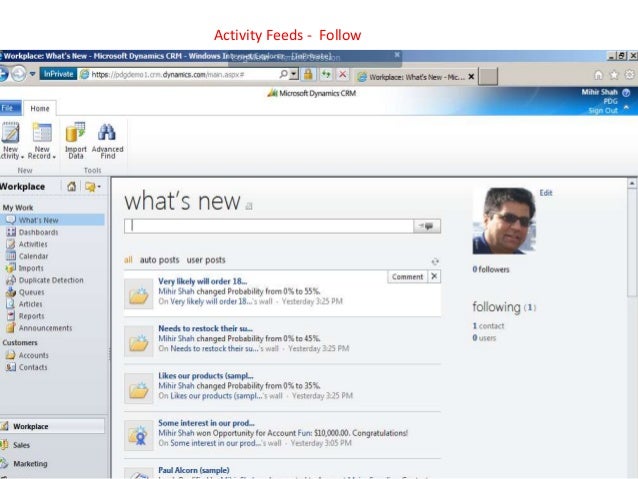Open a new blank browser tab
Screen dimensions: 638x479
[x=487, y=77]
